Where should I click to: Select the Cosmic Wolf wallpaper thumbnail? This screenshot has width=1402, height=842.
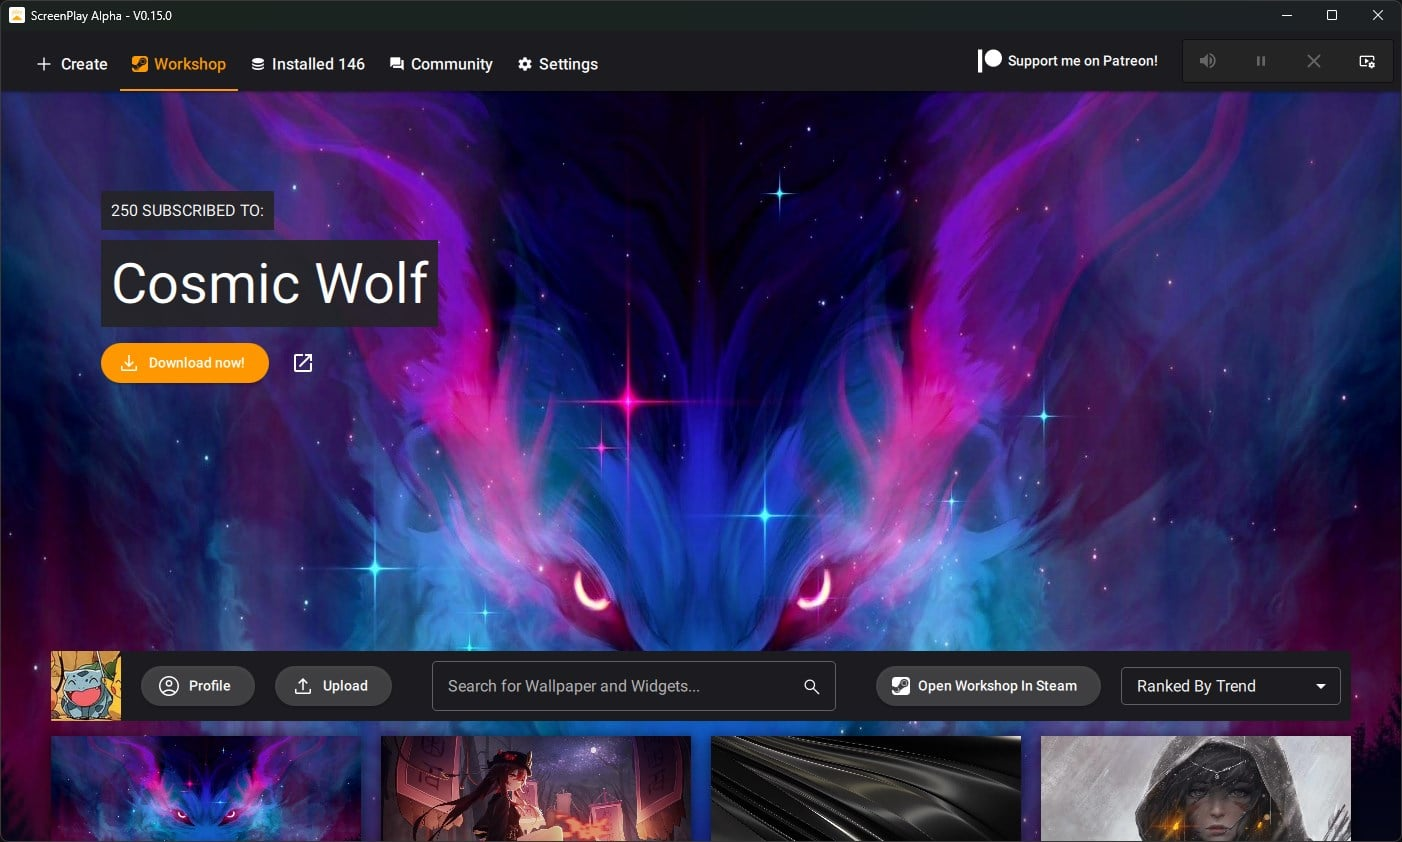206,788
